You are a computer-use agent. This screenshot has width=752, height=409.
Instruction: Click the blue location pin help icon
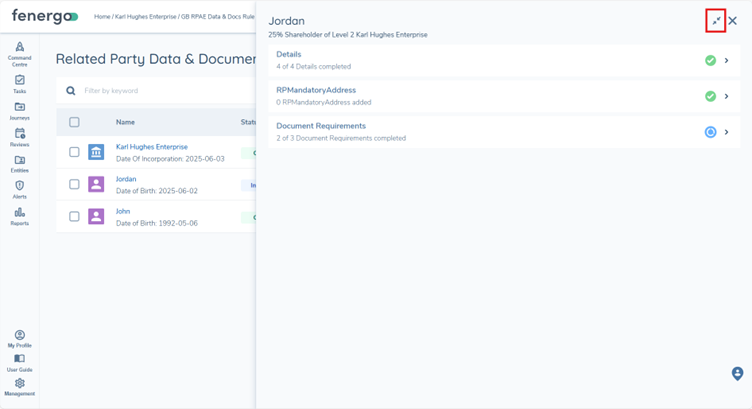(x=738, y=374)
